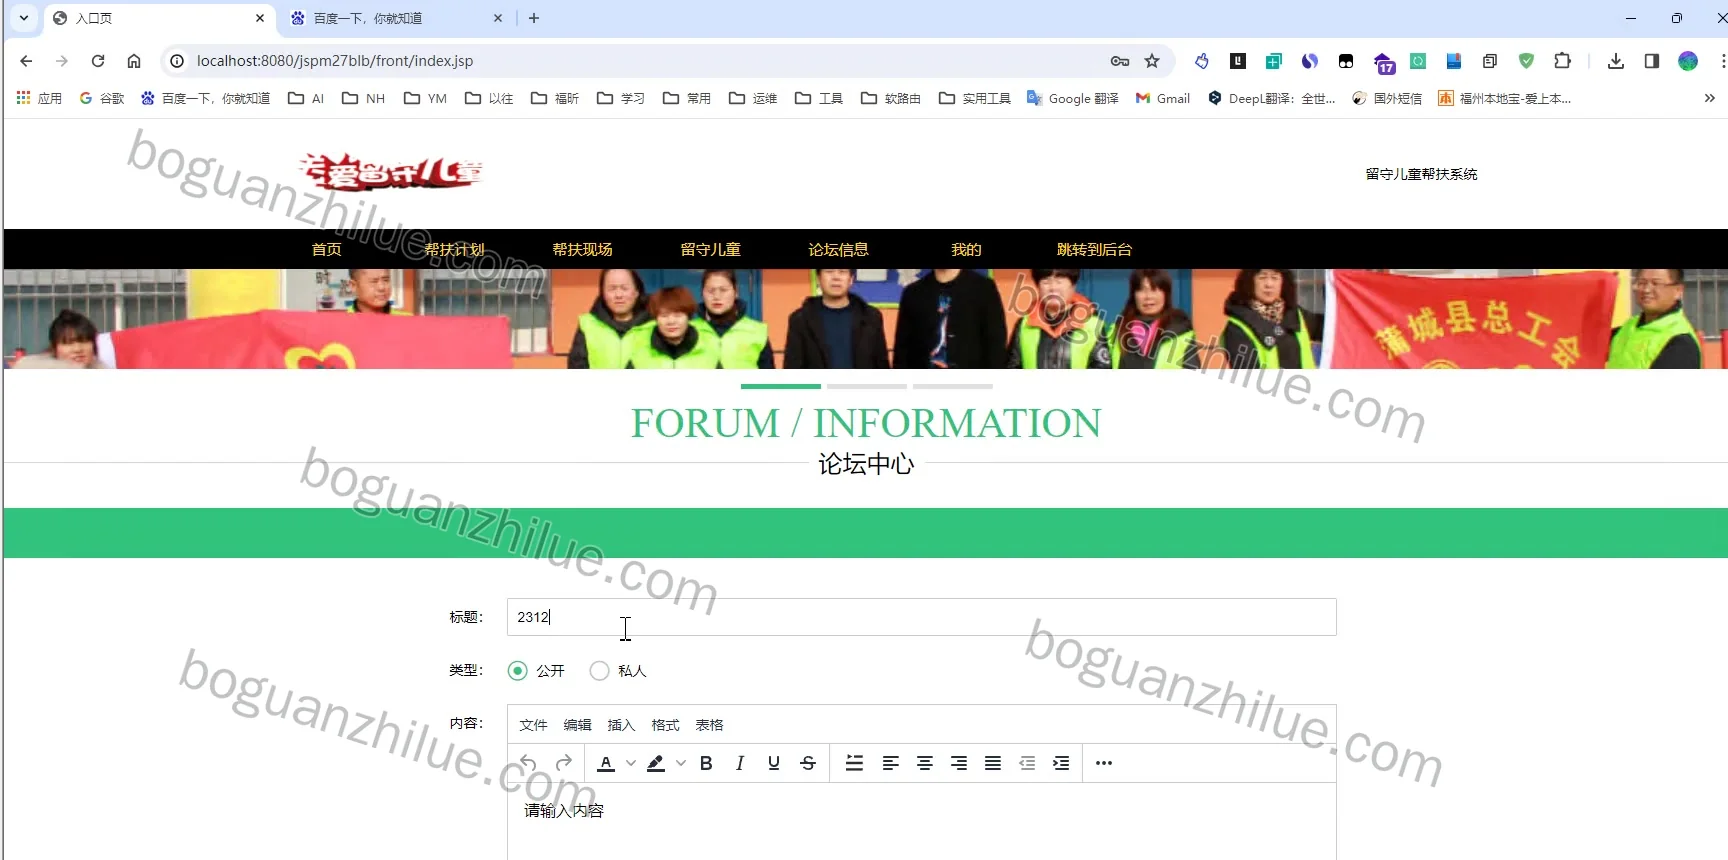1728x860 pixels.
Task: Click the Bold formatting icon
Action: click(x=706, y=763)
